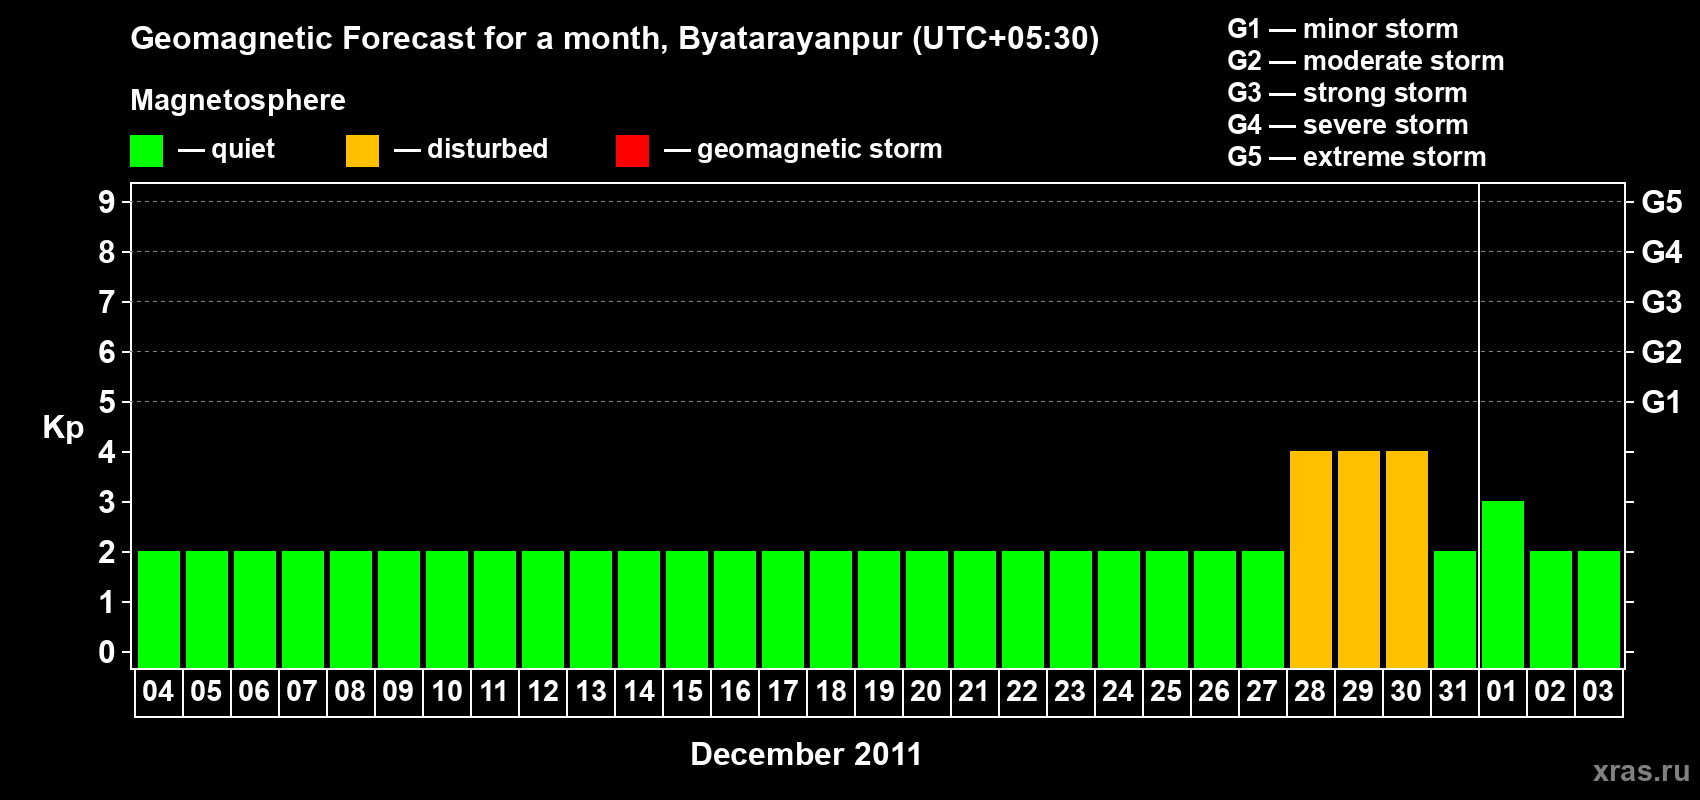
Task: Click date label 02 on the axis
Action: 1550,692
